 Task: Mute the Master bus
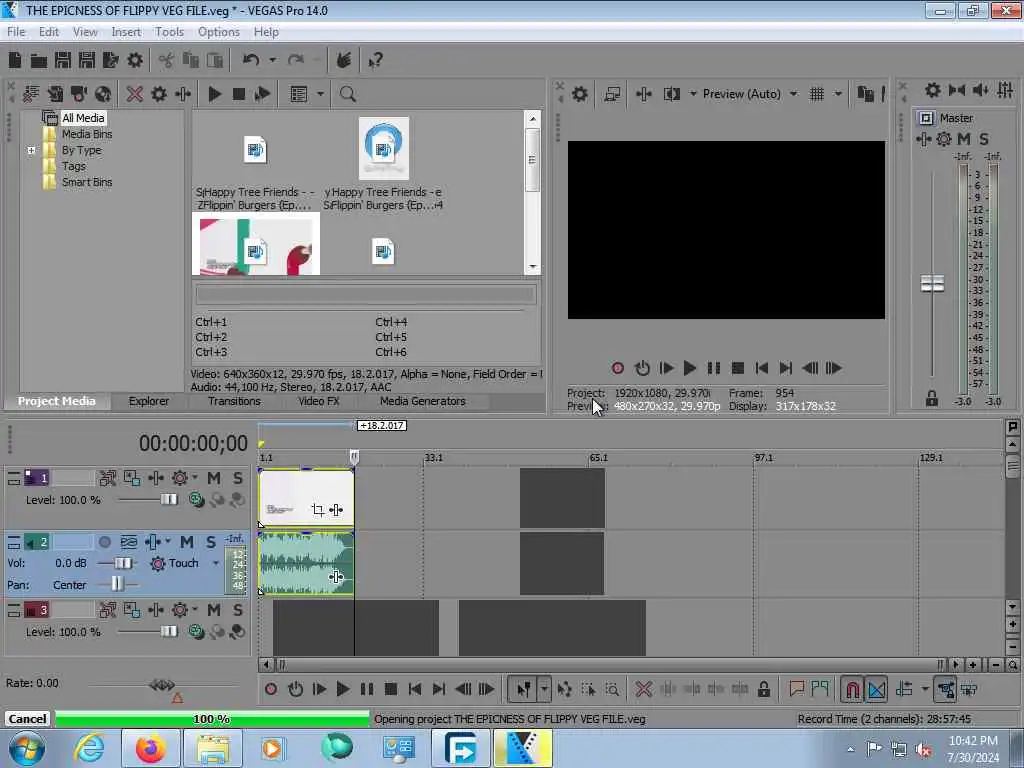964,139
